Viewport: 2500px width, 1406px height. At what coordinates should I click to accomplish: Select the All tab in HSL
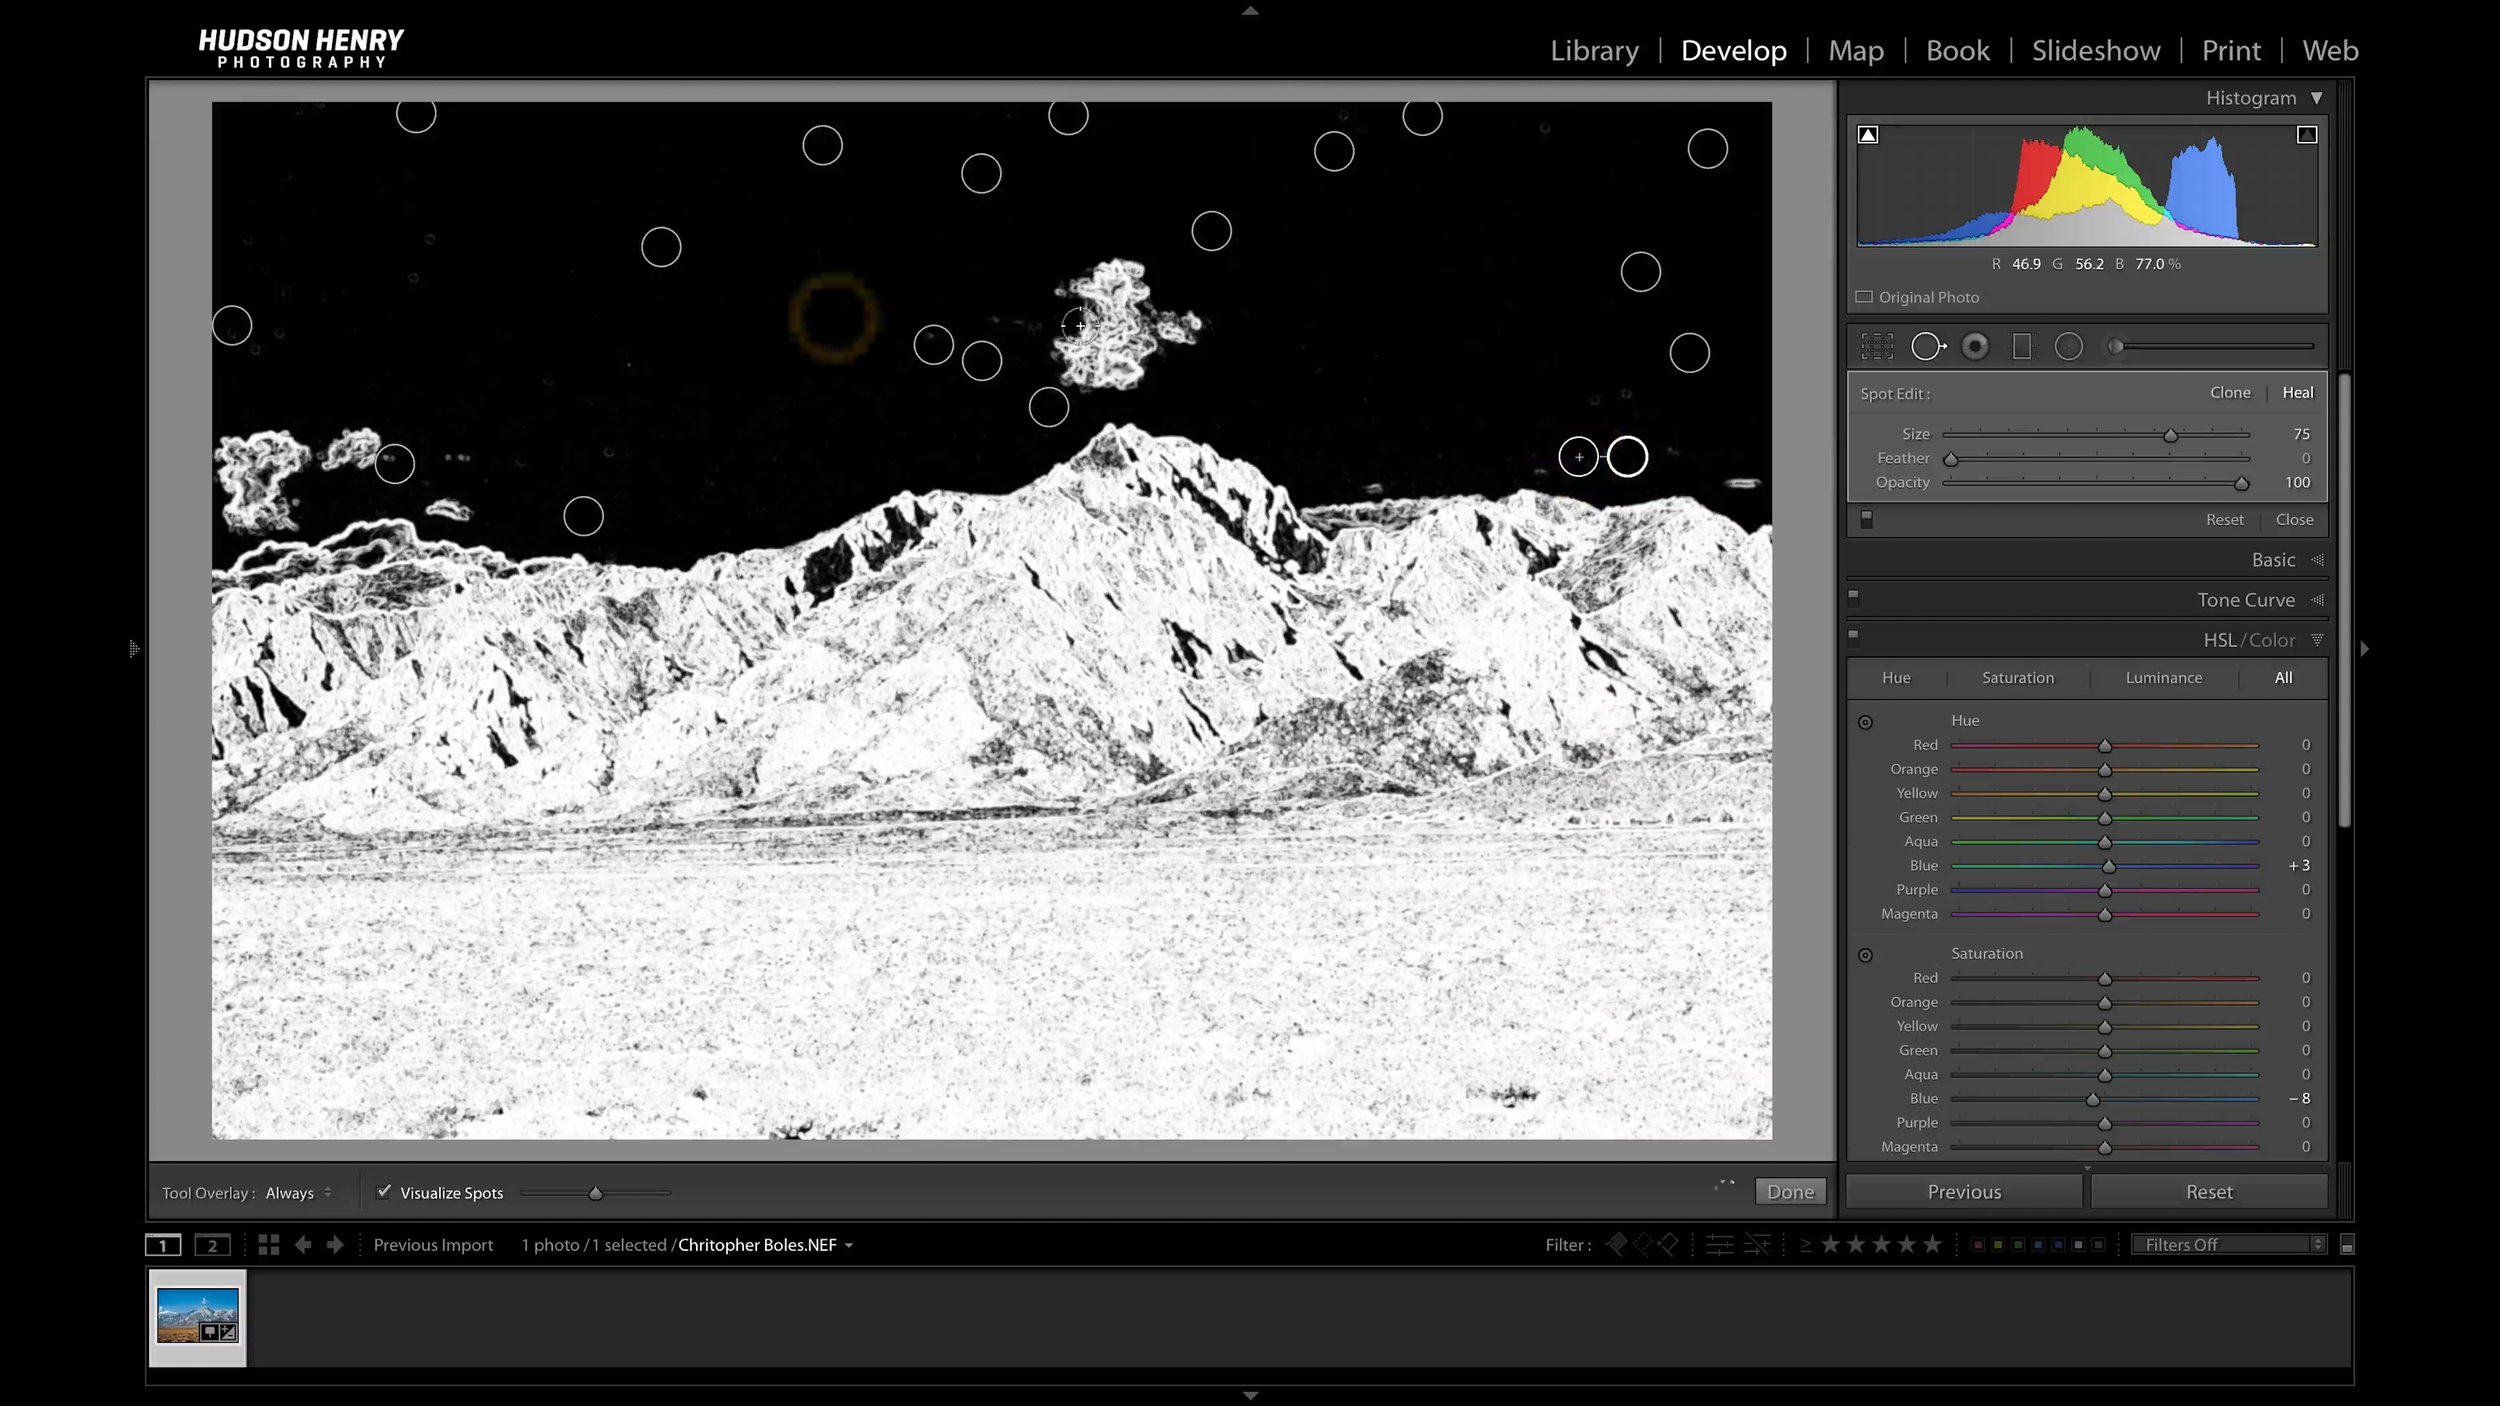tap(2283, 678)
